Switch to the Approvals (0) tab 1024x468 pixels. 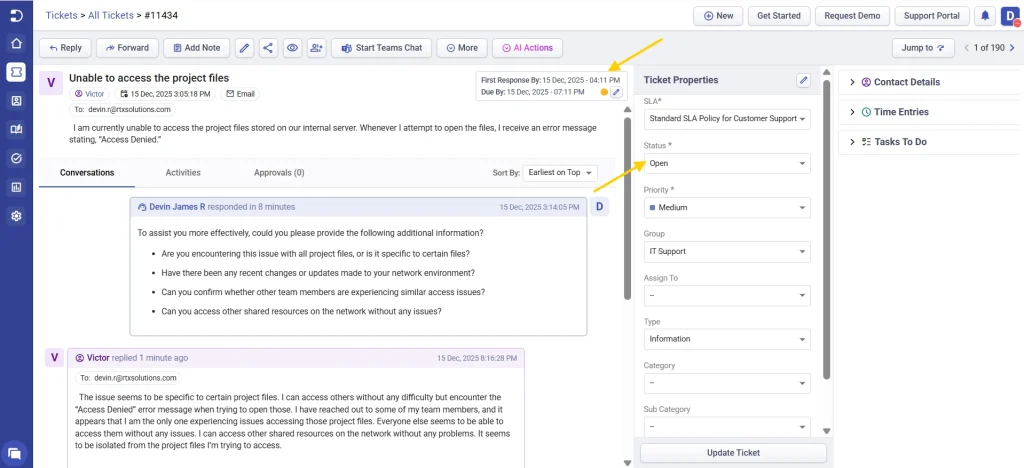[x=279, y=173]
